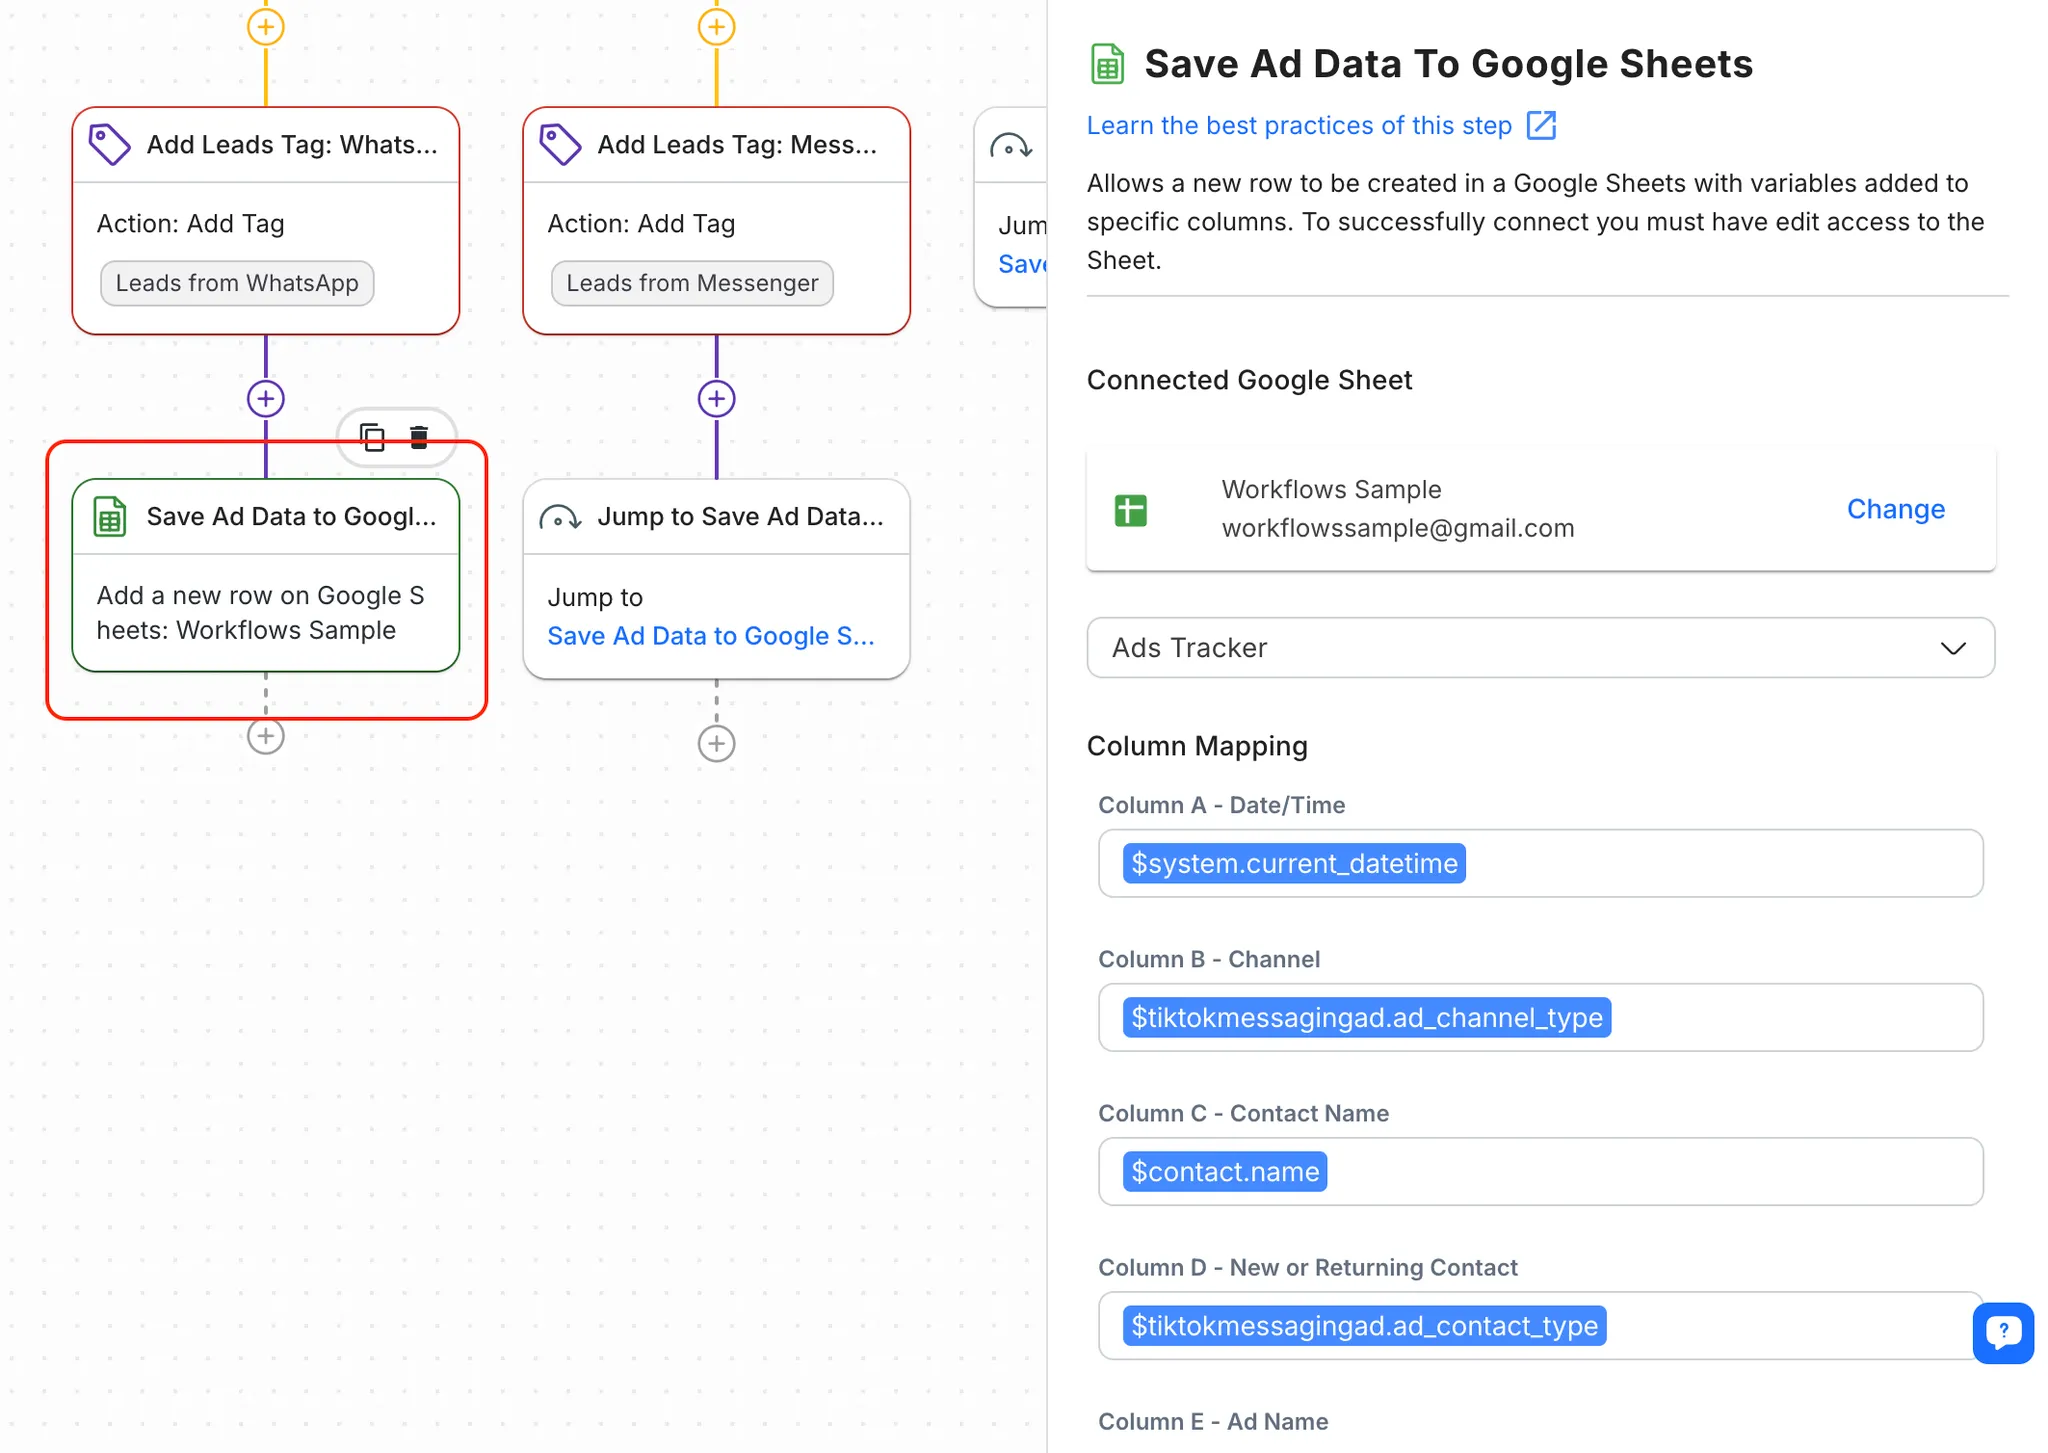Image resolution: width=2048 pixels, height=1453 pixels.
Task: Follow Save Ad Data to Google S... link
Action: (710, 636)
